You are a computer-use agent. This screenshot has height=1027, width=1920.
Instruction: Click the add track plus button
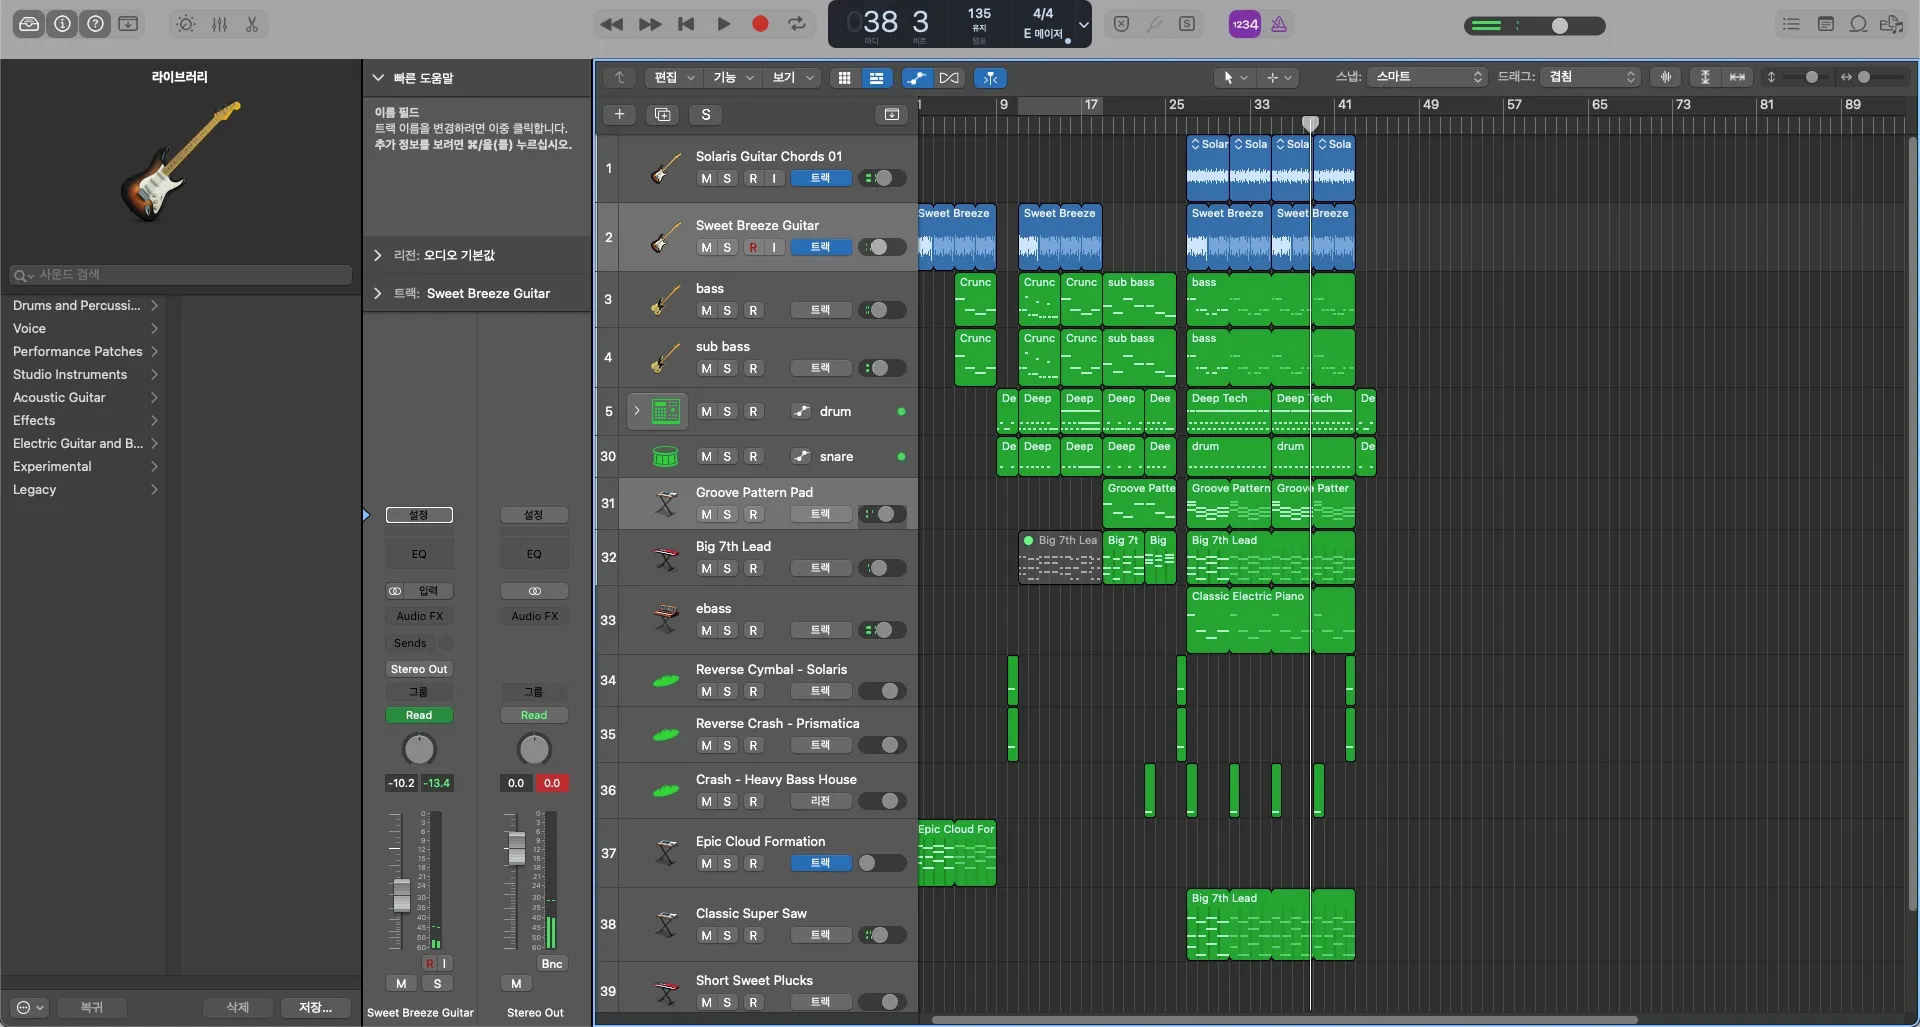(619, 114)
